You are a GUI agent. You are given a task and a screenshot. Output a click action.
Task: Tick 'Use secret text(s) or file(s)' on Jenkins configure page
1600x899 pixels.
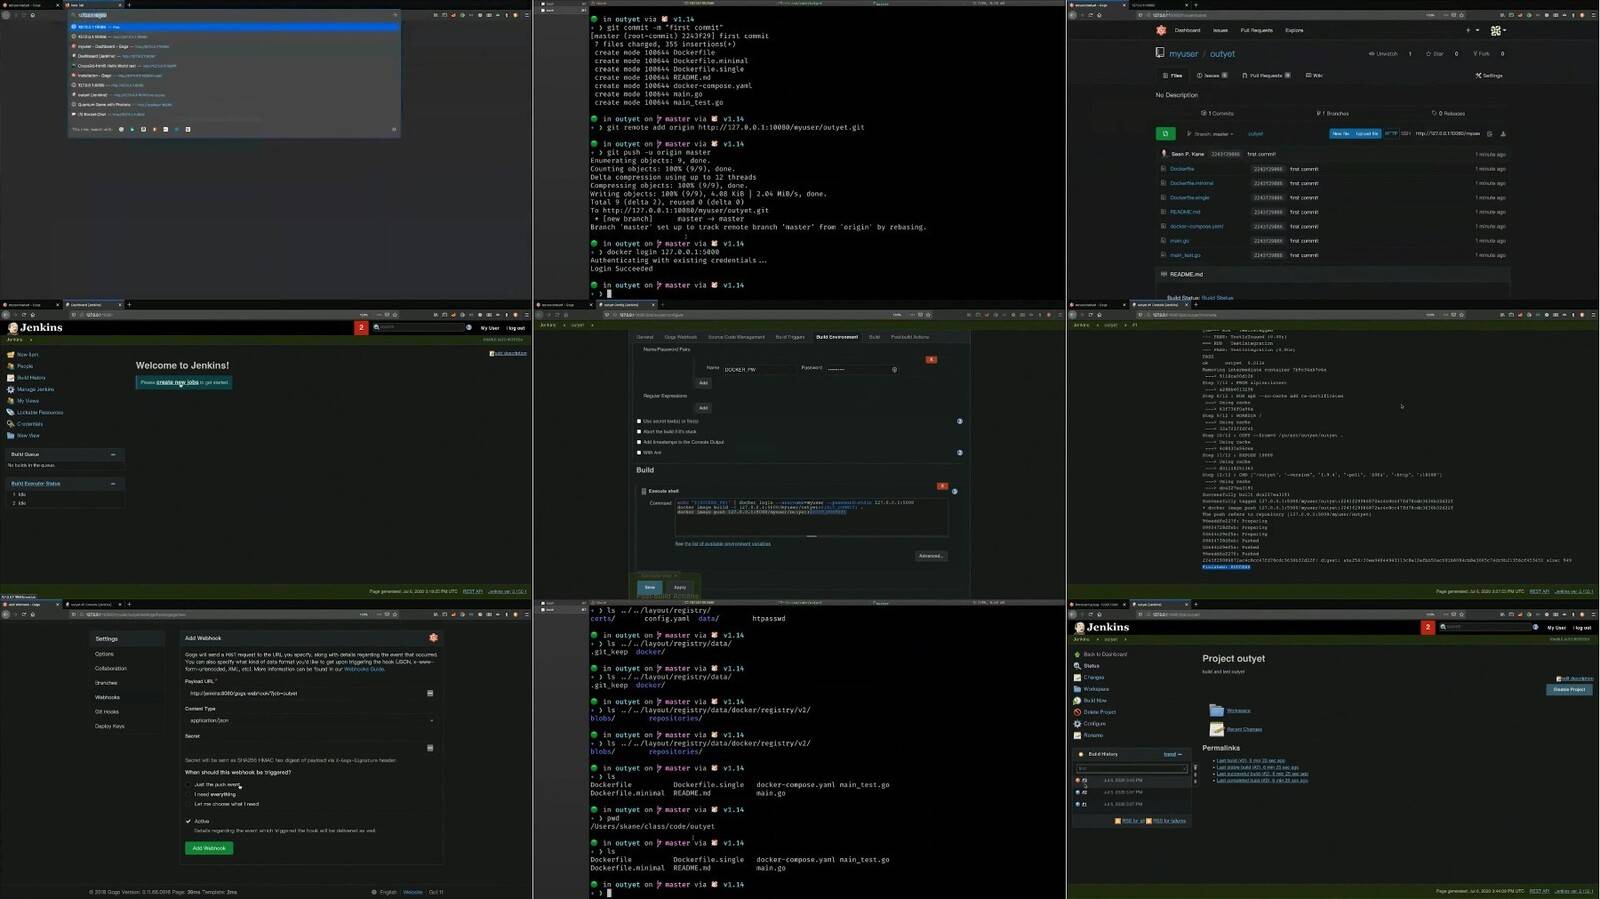click(639, 421)
